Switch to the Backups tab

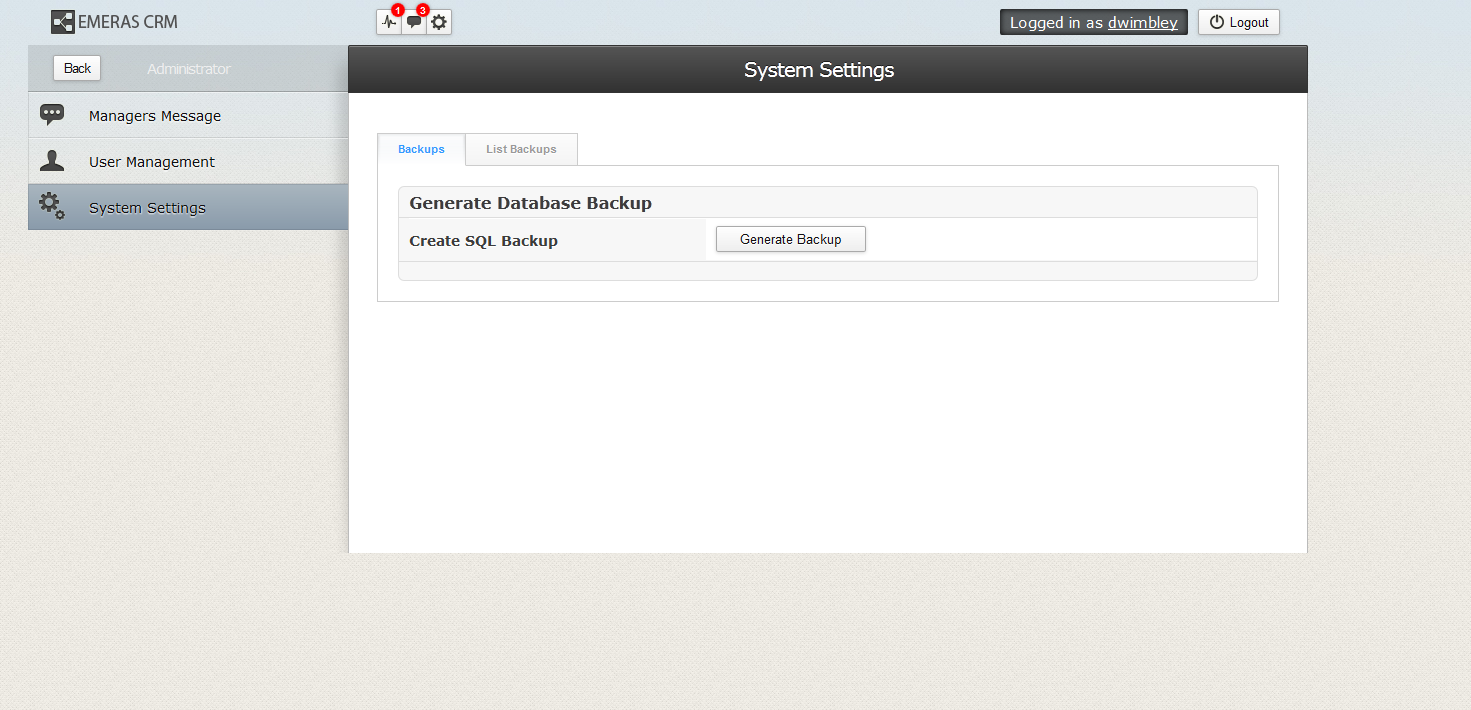click(x=421, y=149)
